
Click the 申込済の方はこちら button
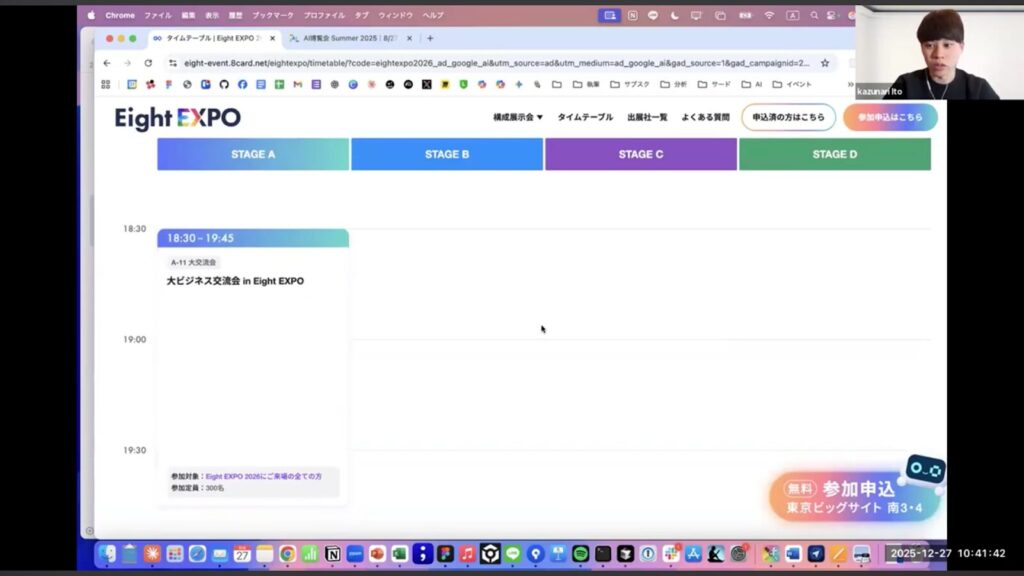click(788, 117)
